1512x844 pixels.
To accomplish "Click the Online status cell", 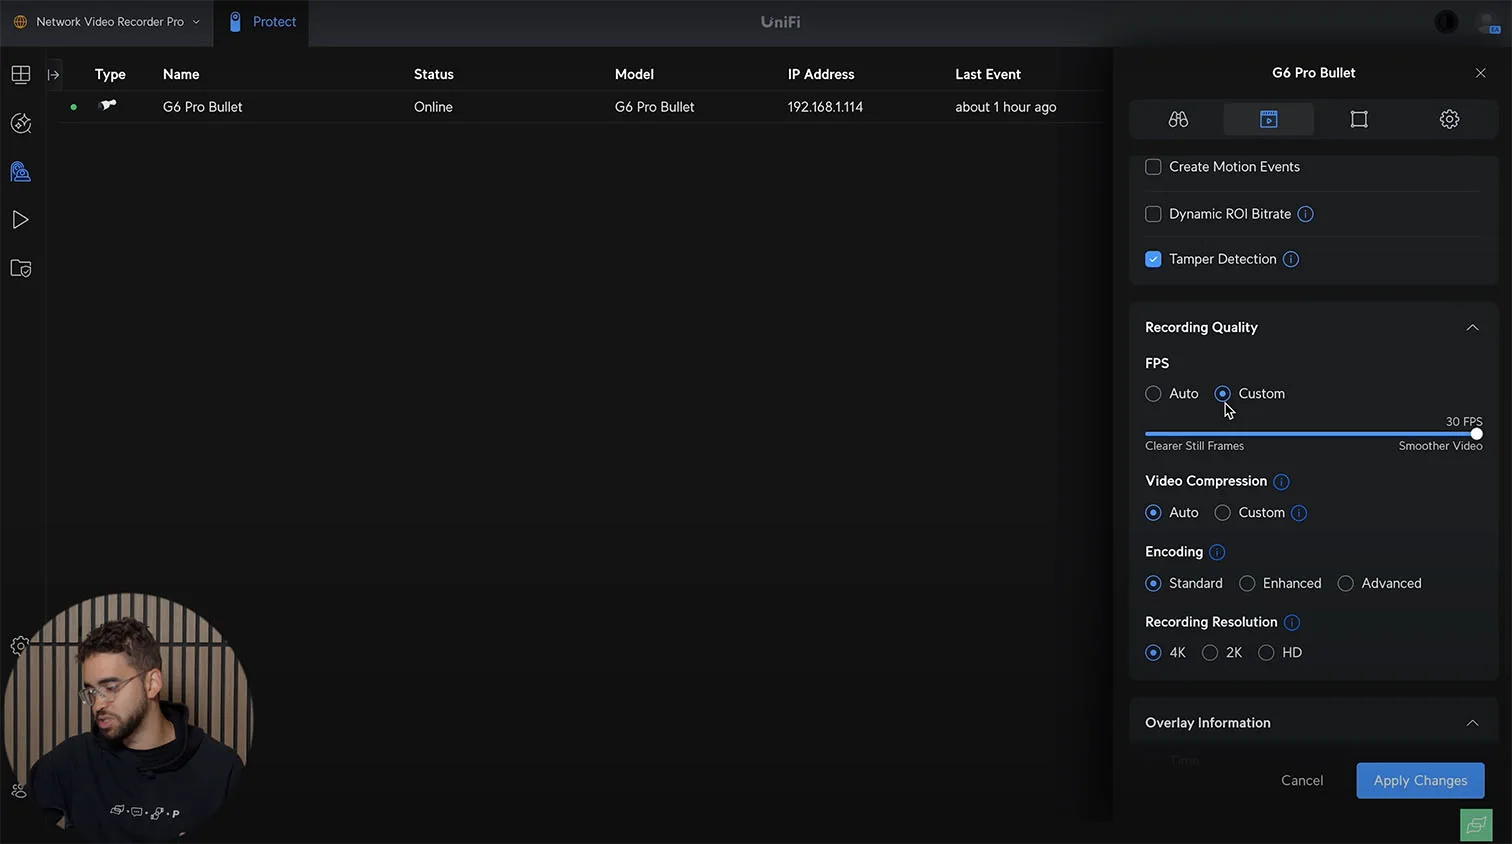I will [x=433, y=107].
